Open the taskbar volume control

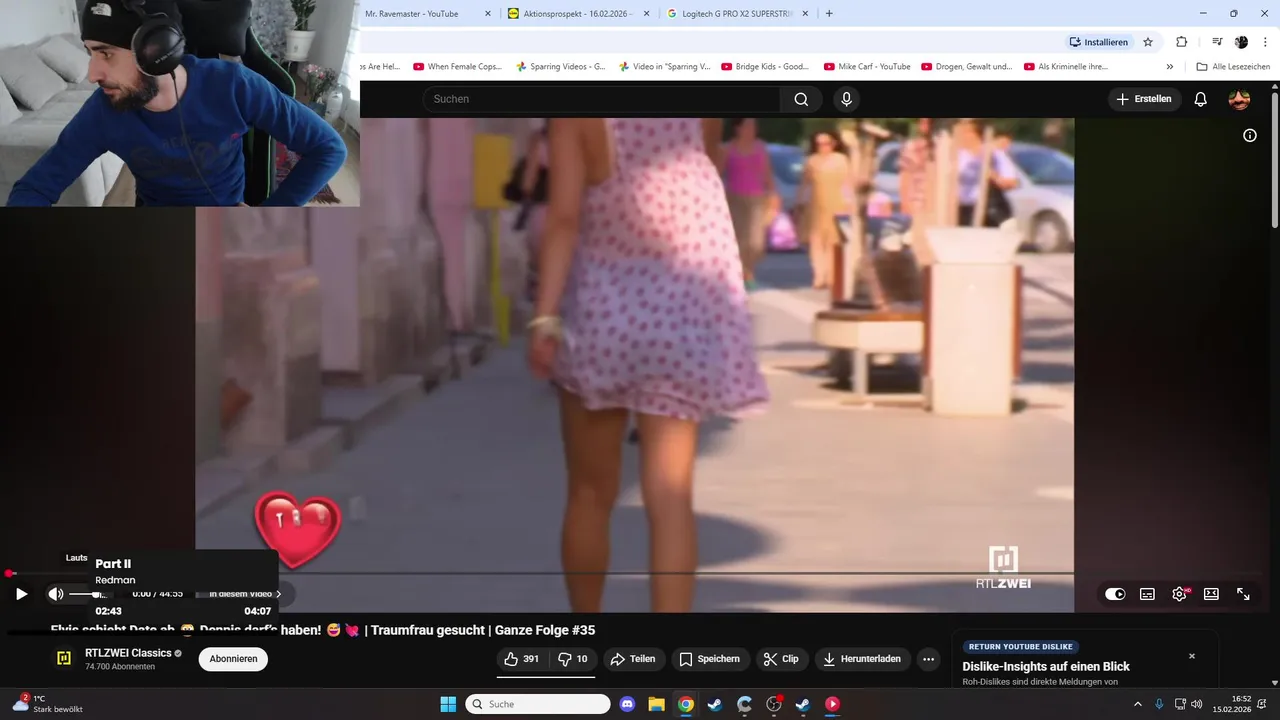[x=1197, y=704]
